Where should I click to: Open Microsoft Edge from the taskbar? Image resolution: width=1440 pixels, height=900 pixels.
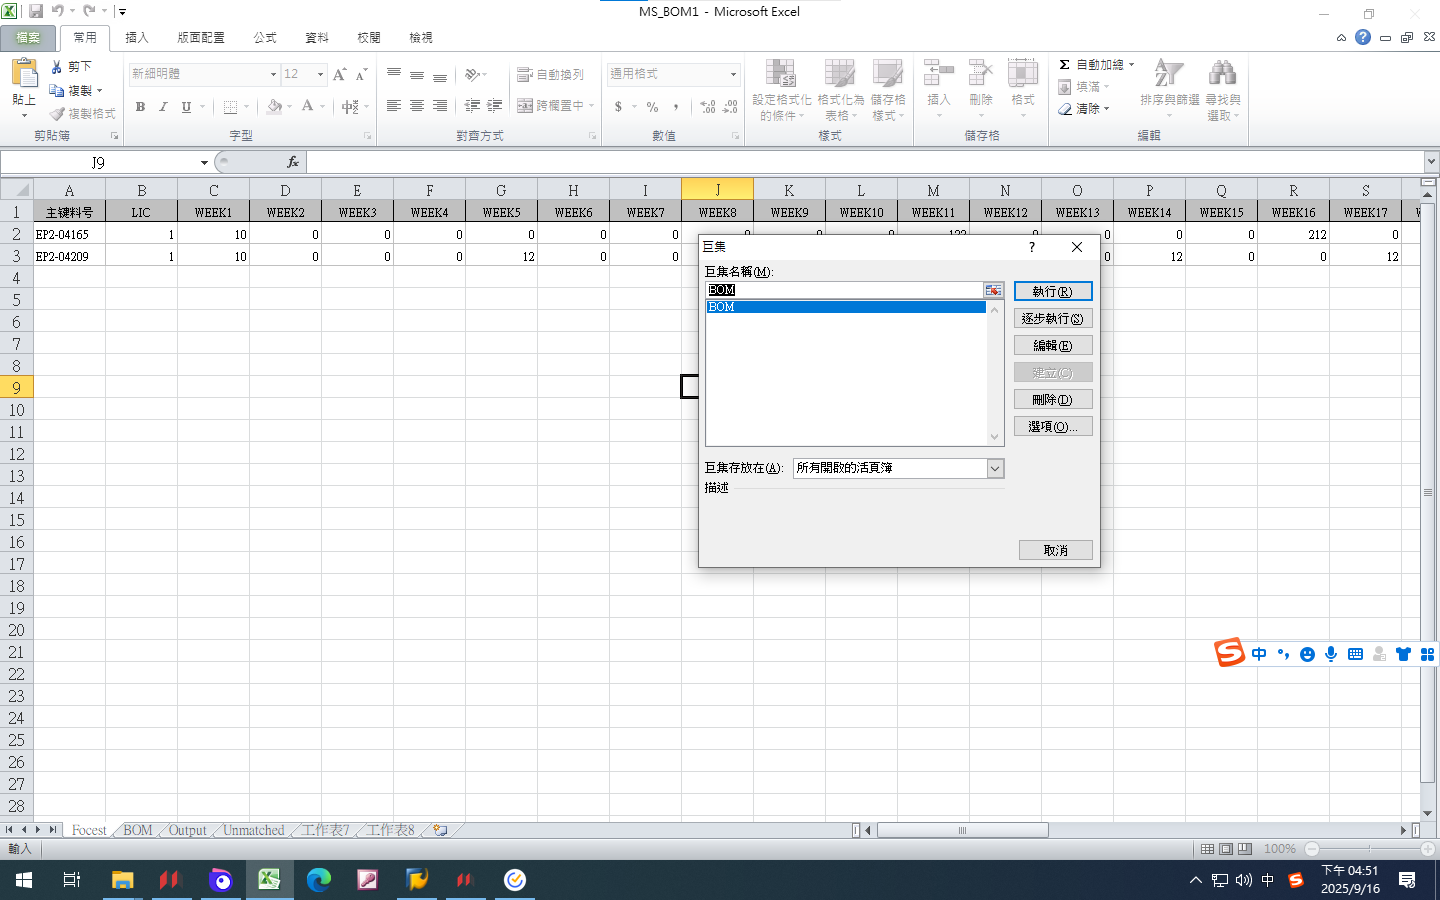[319, 880]
